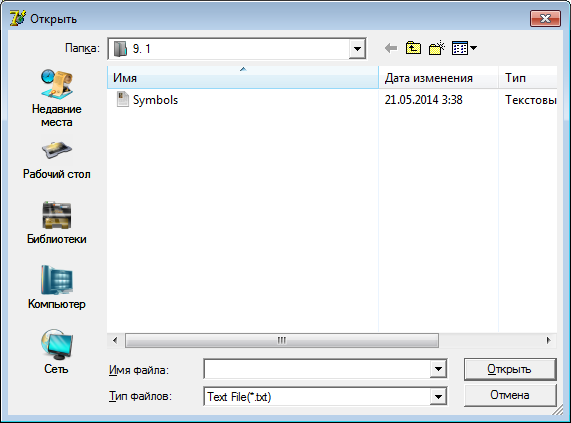The image size is (571, 423).
Task: Click the date 21.05.2014 3:38
Action: click(424, 100)
